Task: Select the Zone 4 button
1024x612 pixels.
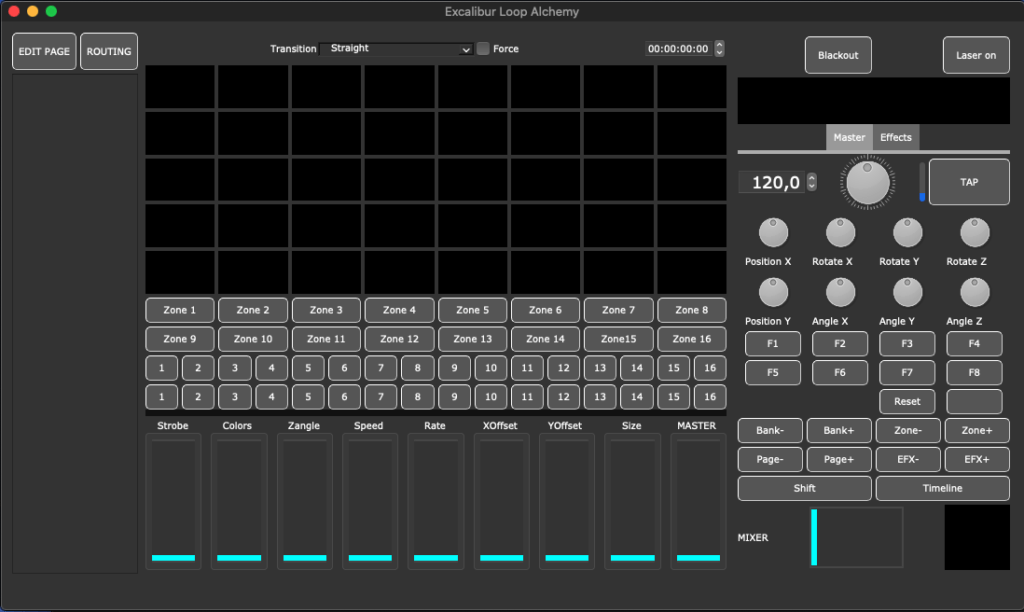Action: point(399,310)
